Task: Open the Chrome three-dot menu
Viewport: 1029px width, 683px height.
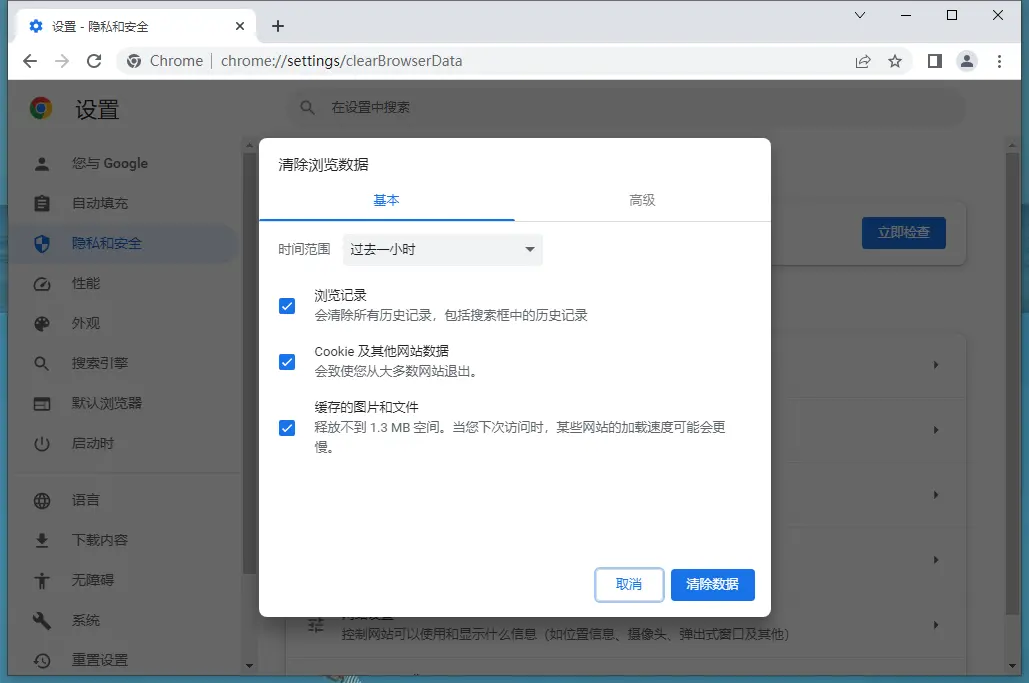Action: [x=1000, y=61]
